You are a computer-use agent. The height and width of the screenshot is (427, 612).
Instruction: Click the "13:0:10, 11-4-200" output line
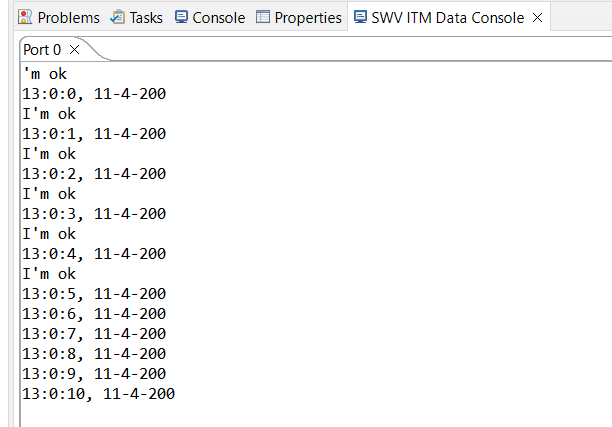pos(98,394)
